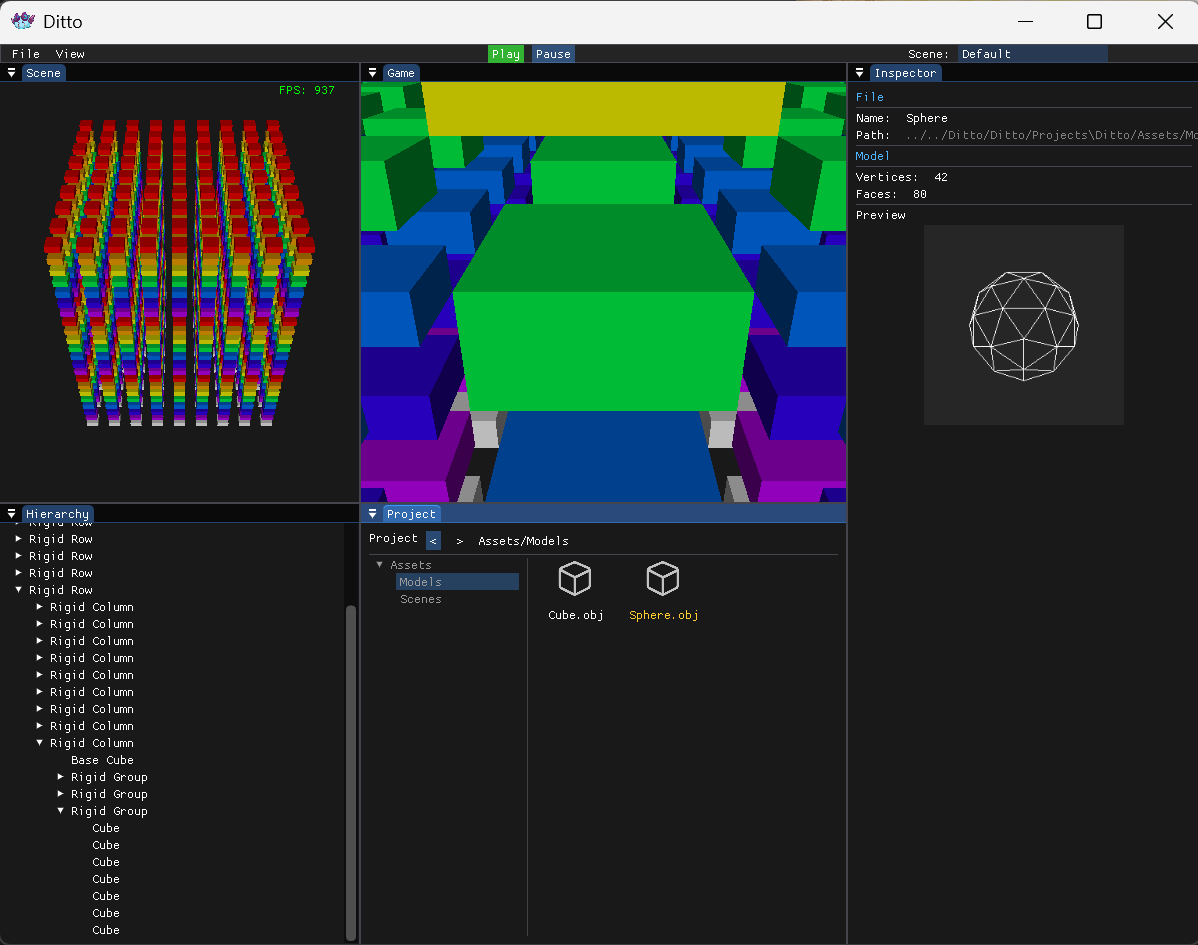
Task: Expand the second Rigid Group arrow
Action: tap(61, 794)
